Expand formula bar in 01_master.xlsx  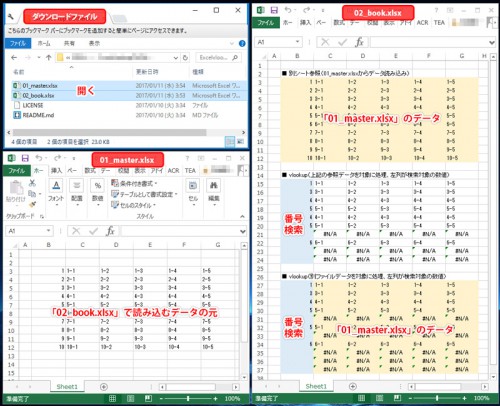243,231
